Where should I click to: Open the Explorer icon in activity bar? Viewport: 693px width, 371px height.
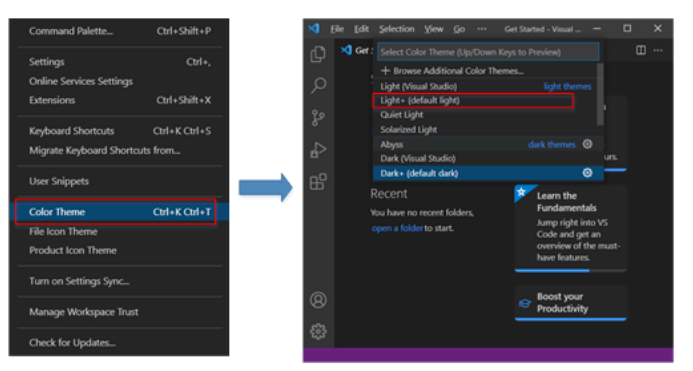[318, 54]
